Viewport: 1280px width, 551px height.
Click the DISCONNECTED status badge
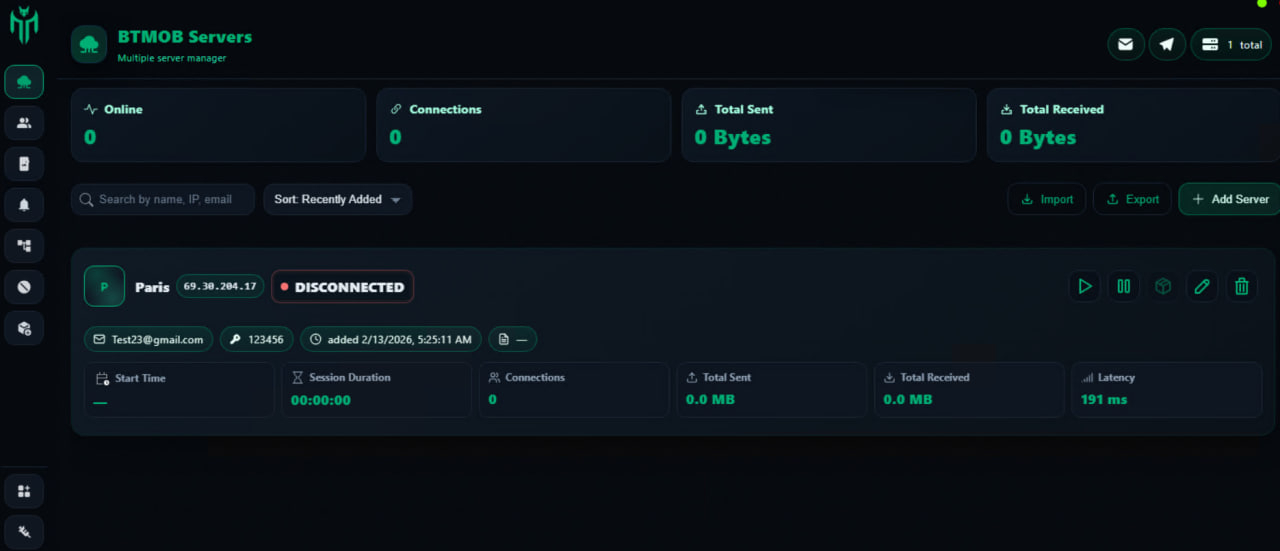pyautogui.click(x=342, y=287)
